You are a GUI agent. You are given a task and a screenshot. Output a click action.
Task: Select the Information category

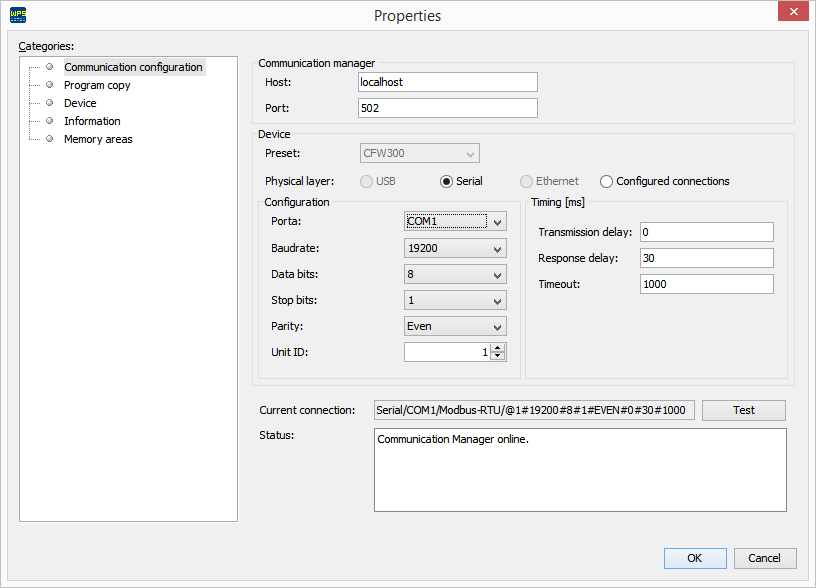92,120
